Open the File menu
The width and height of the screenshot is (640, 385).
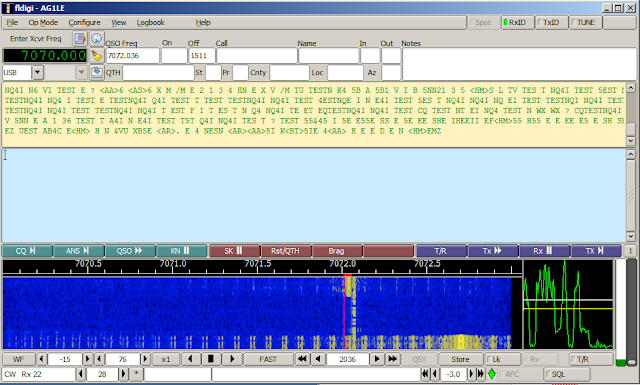tap(12, 22)
